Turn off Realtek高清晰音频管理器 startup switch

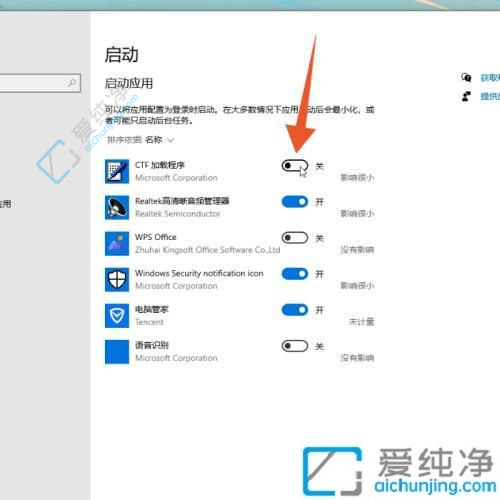(295, 202)
